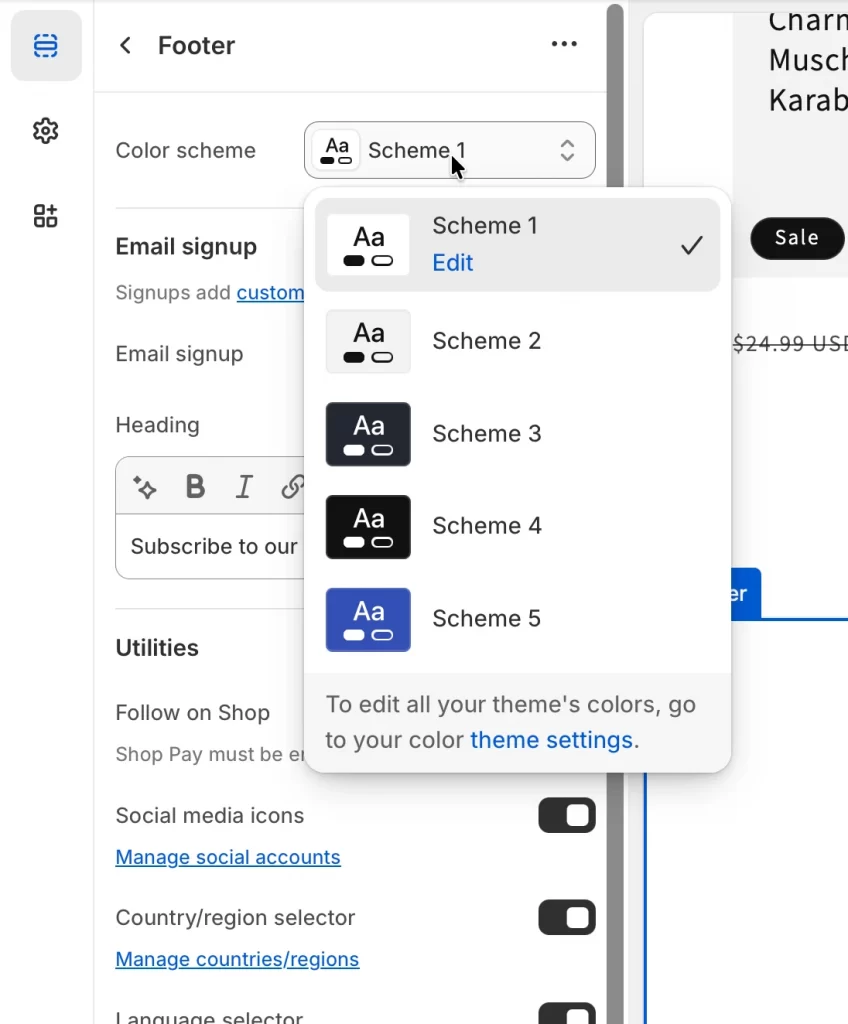Toggle the Social media icons switch

[x=566, y=816]
